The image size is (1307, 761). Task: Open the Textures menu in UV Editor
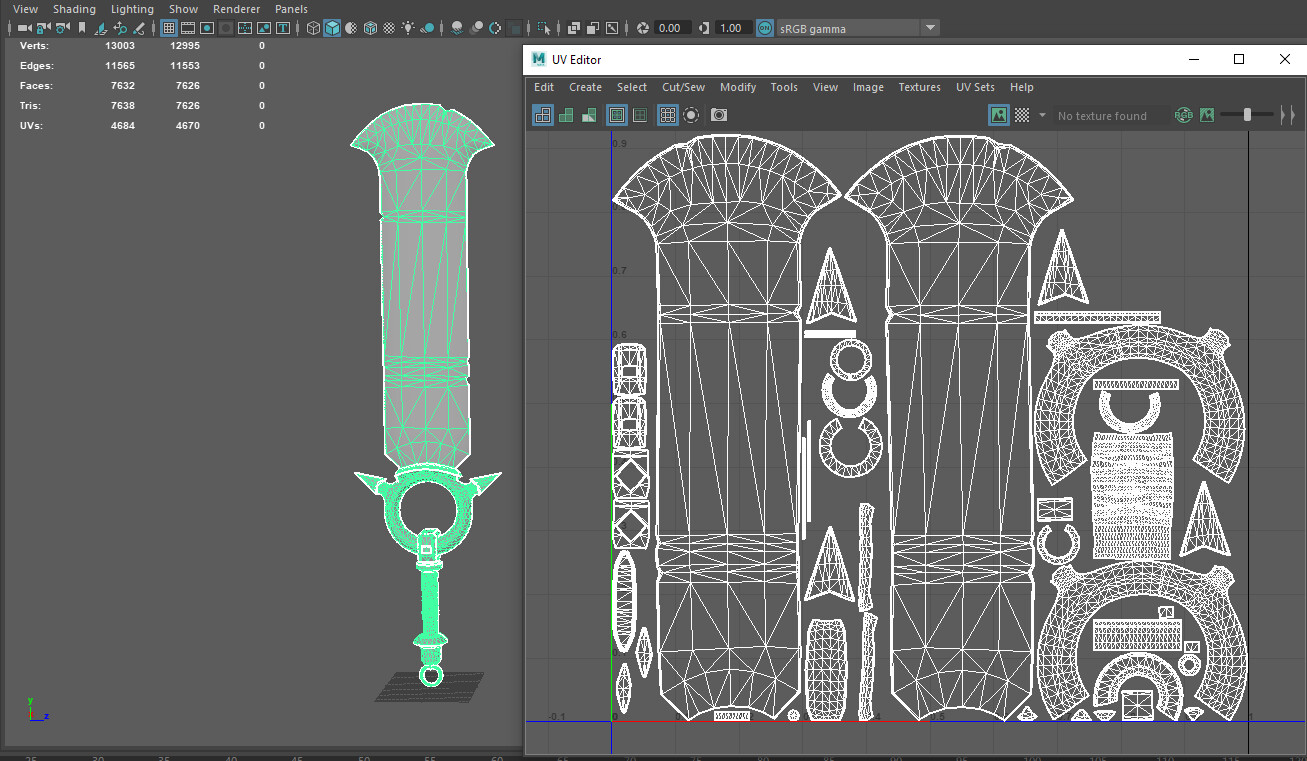coord(919,87)
